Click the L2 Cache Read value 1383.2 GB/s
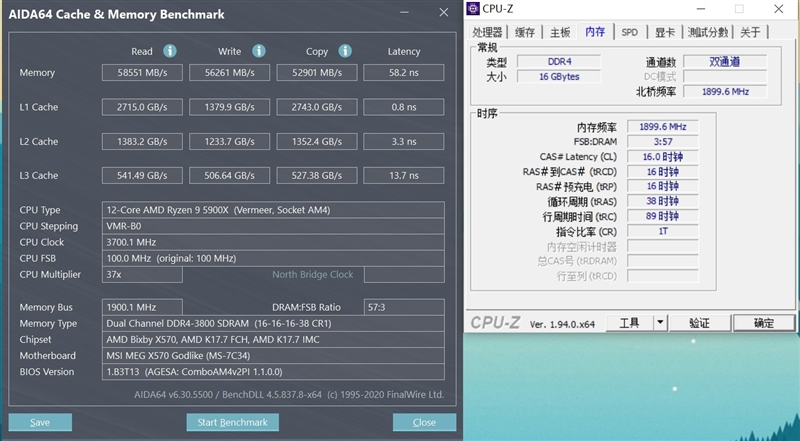Image resolution: width=800 pixels, height=441 pixels. 142,141
